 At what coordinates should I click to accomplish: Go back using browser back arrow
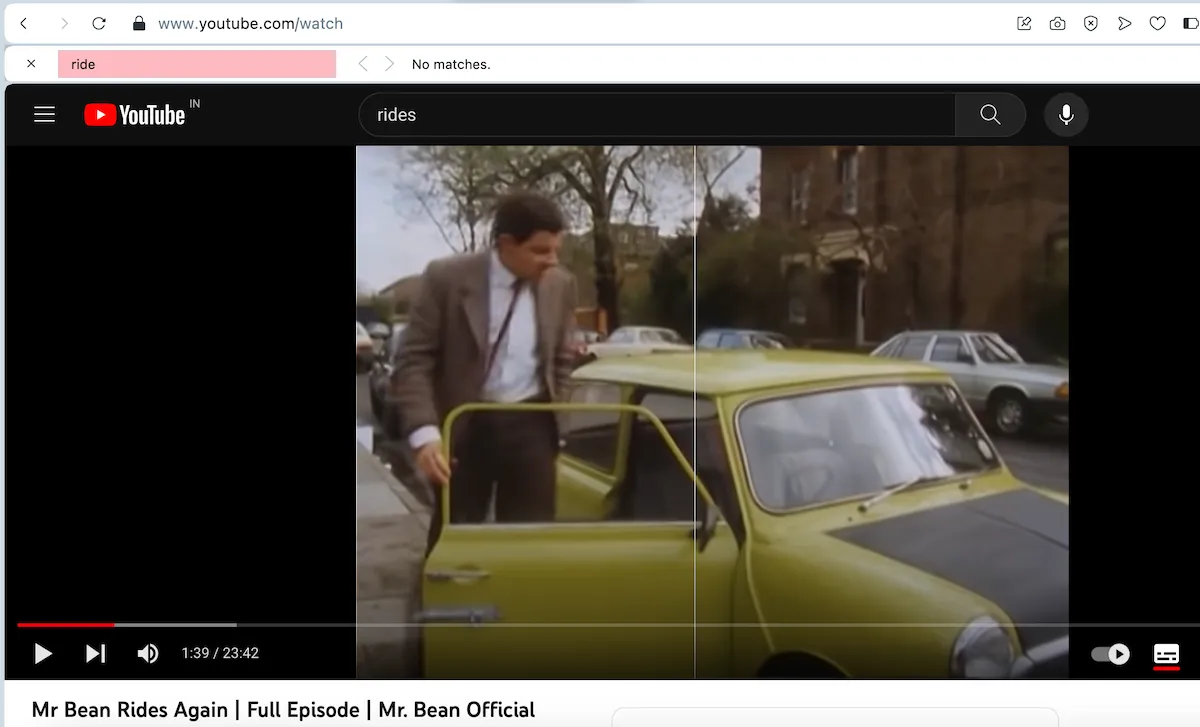[x=24, y=23]
